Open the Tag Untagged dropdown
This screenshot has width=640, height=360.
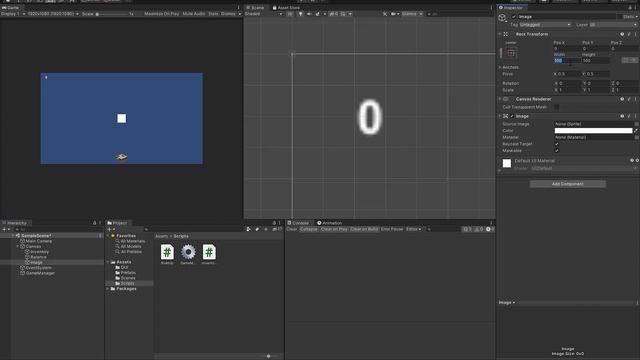[545, 25]
